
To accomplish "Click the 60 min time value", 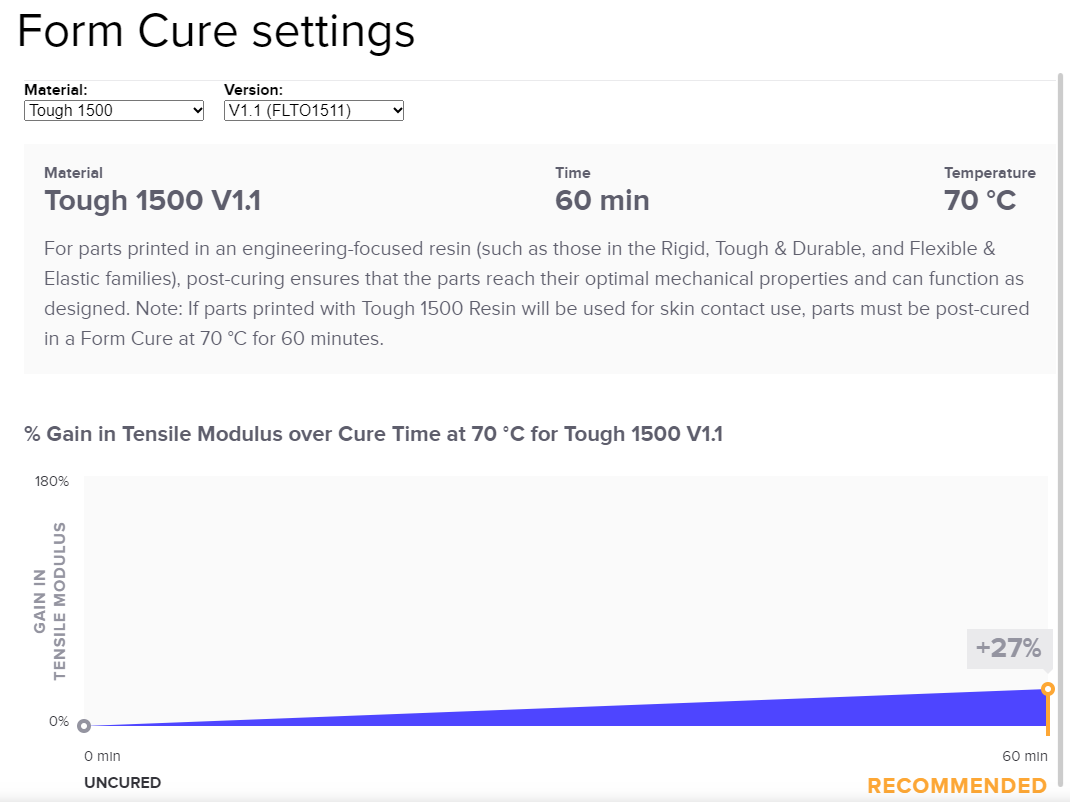I will click(x=602, y=200).
